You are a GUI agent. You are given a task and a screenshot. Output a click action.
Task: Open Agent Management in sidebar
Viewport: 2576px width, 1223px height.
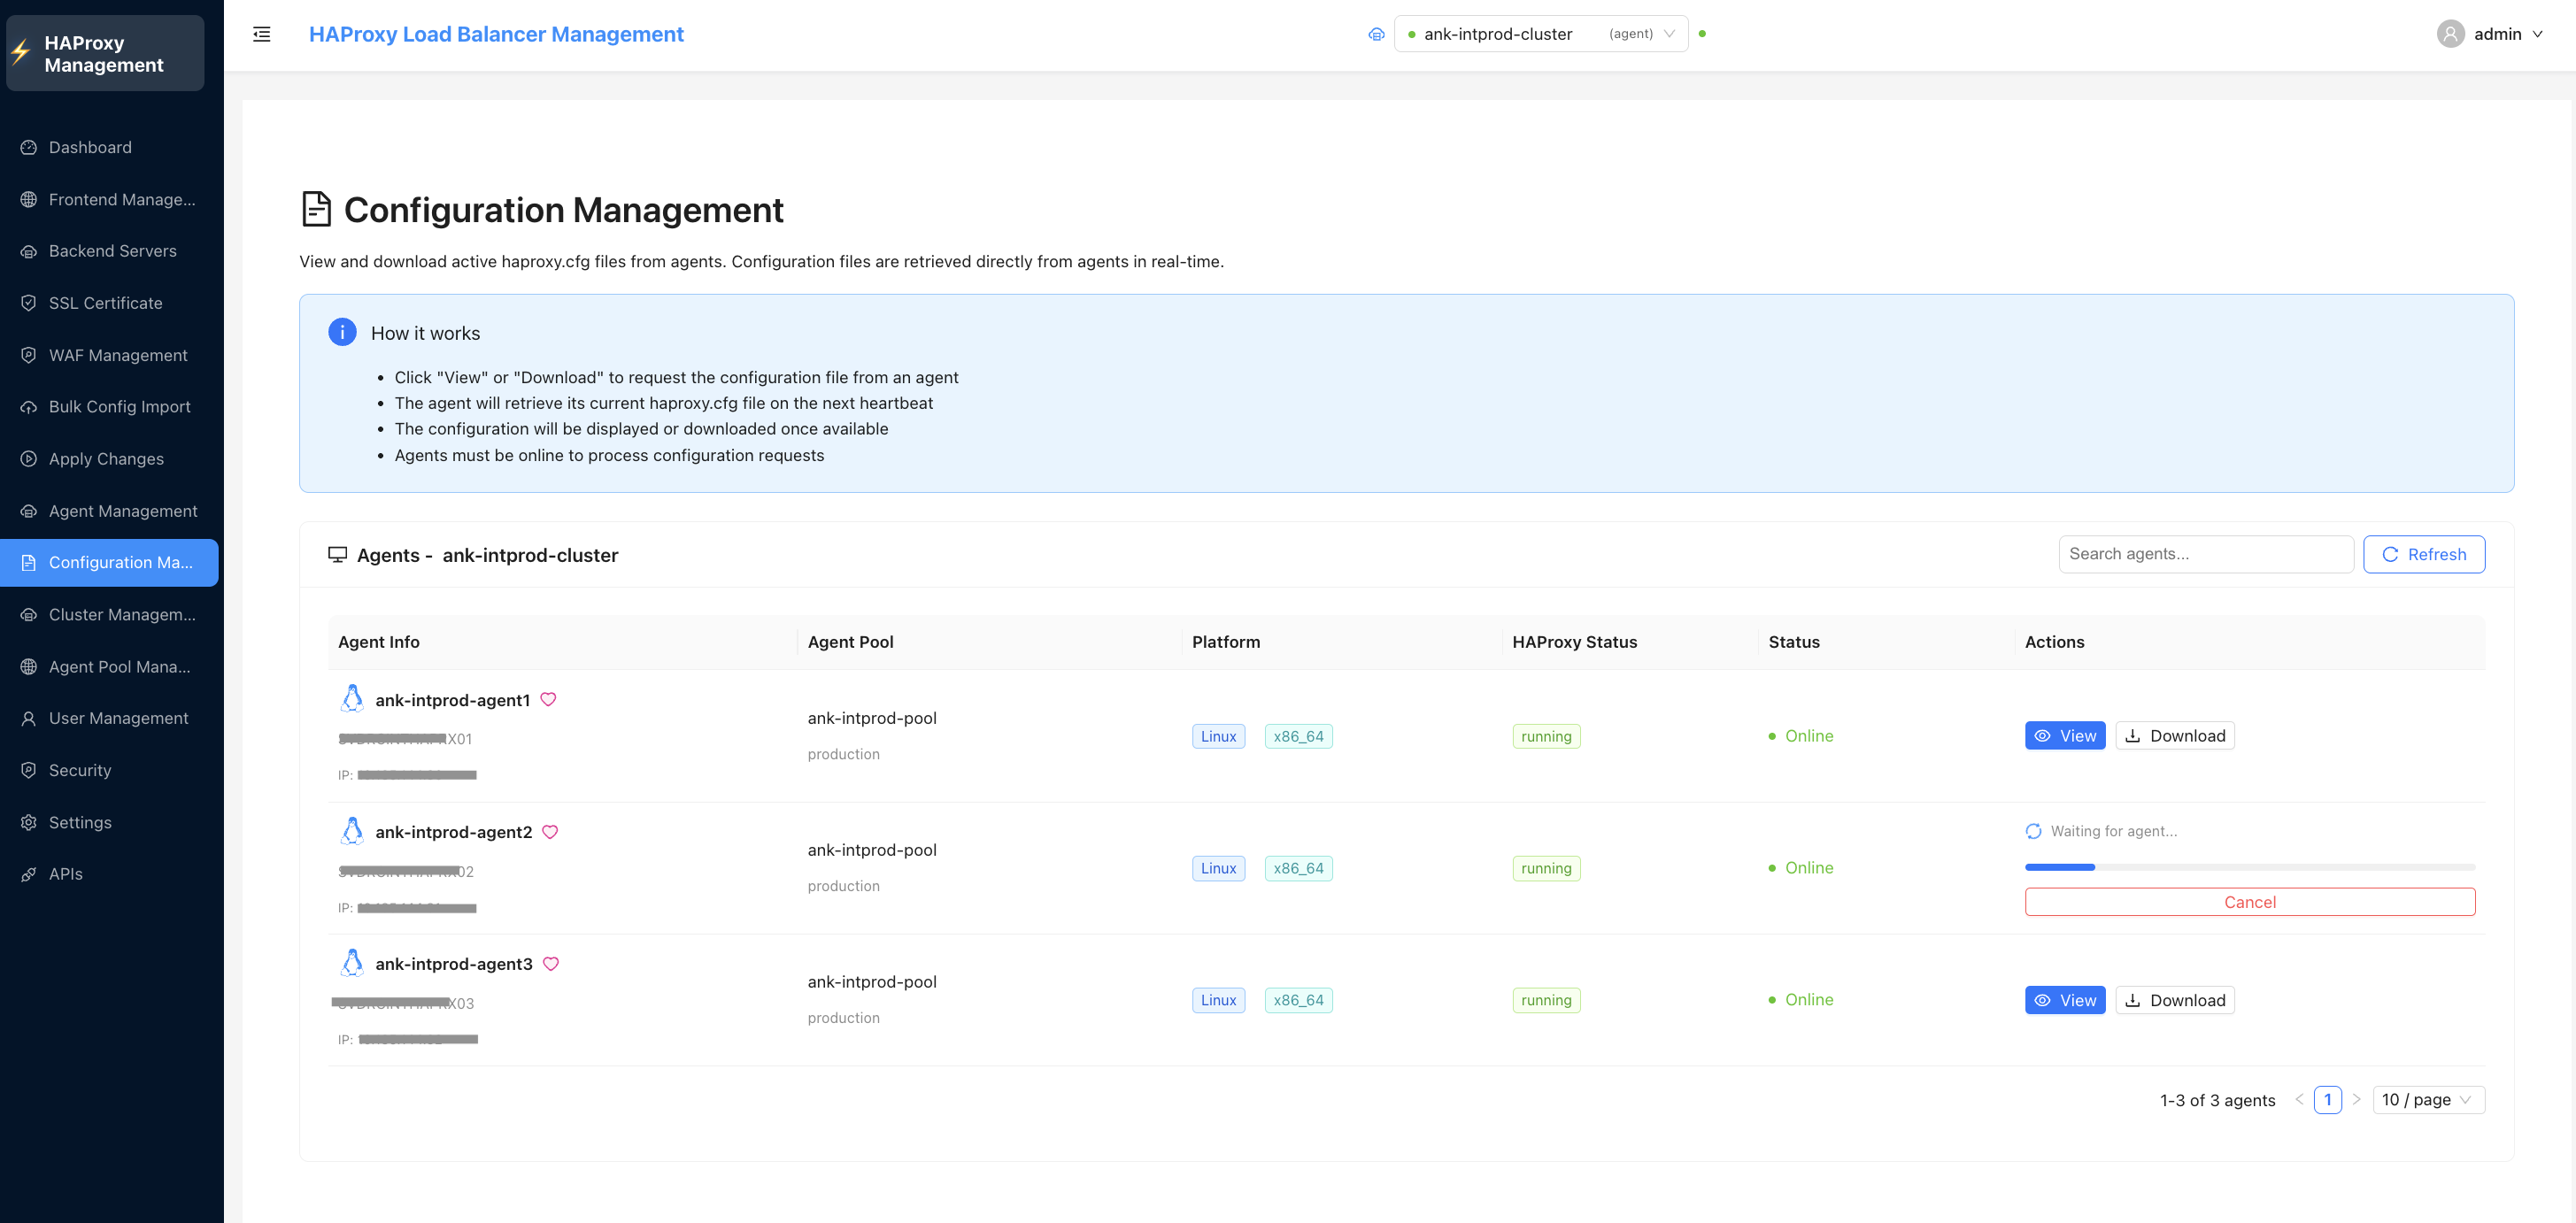pyautogui.click(x=110, y=511)
